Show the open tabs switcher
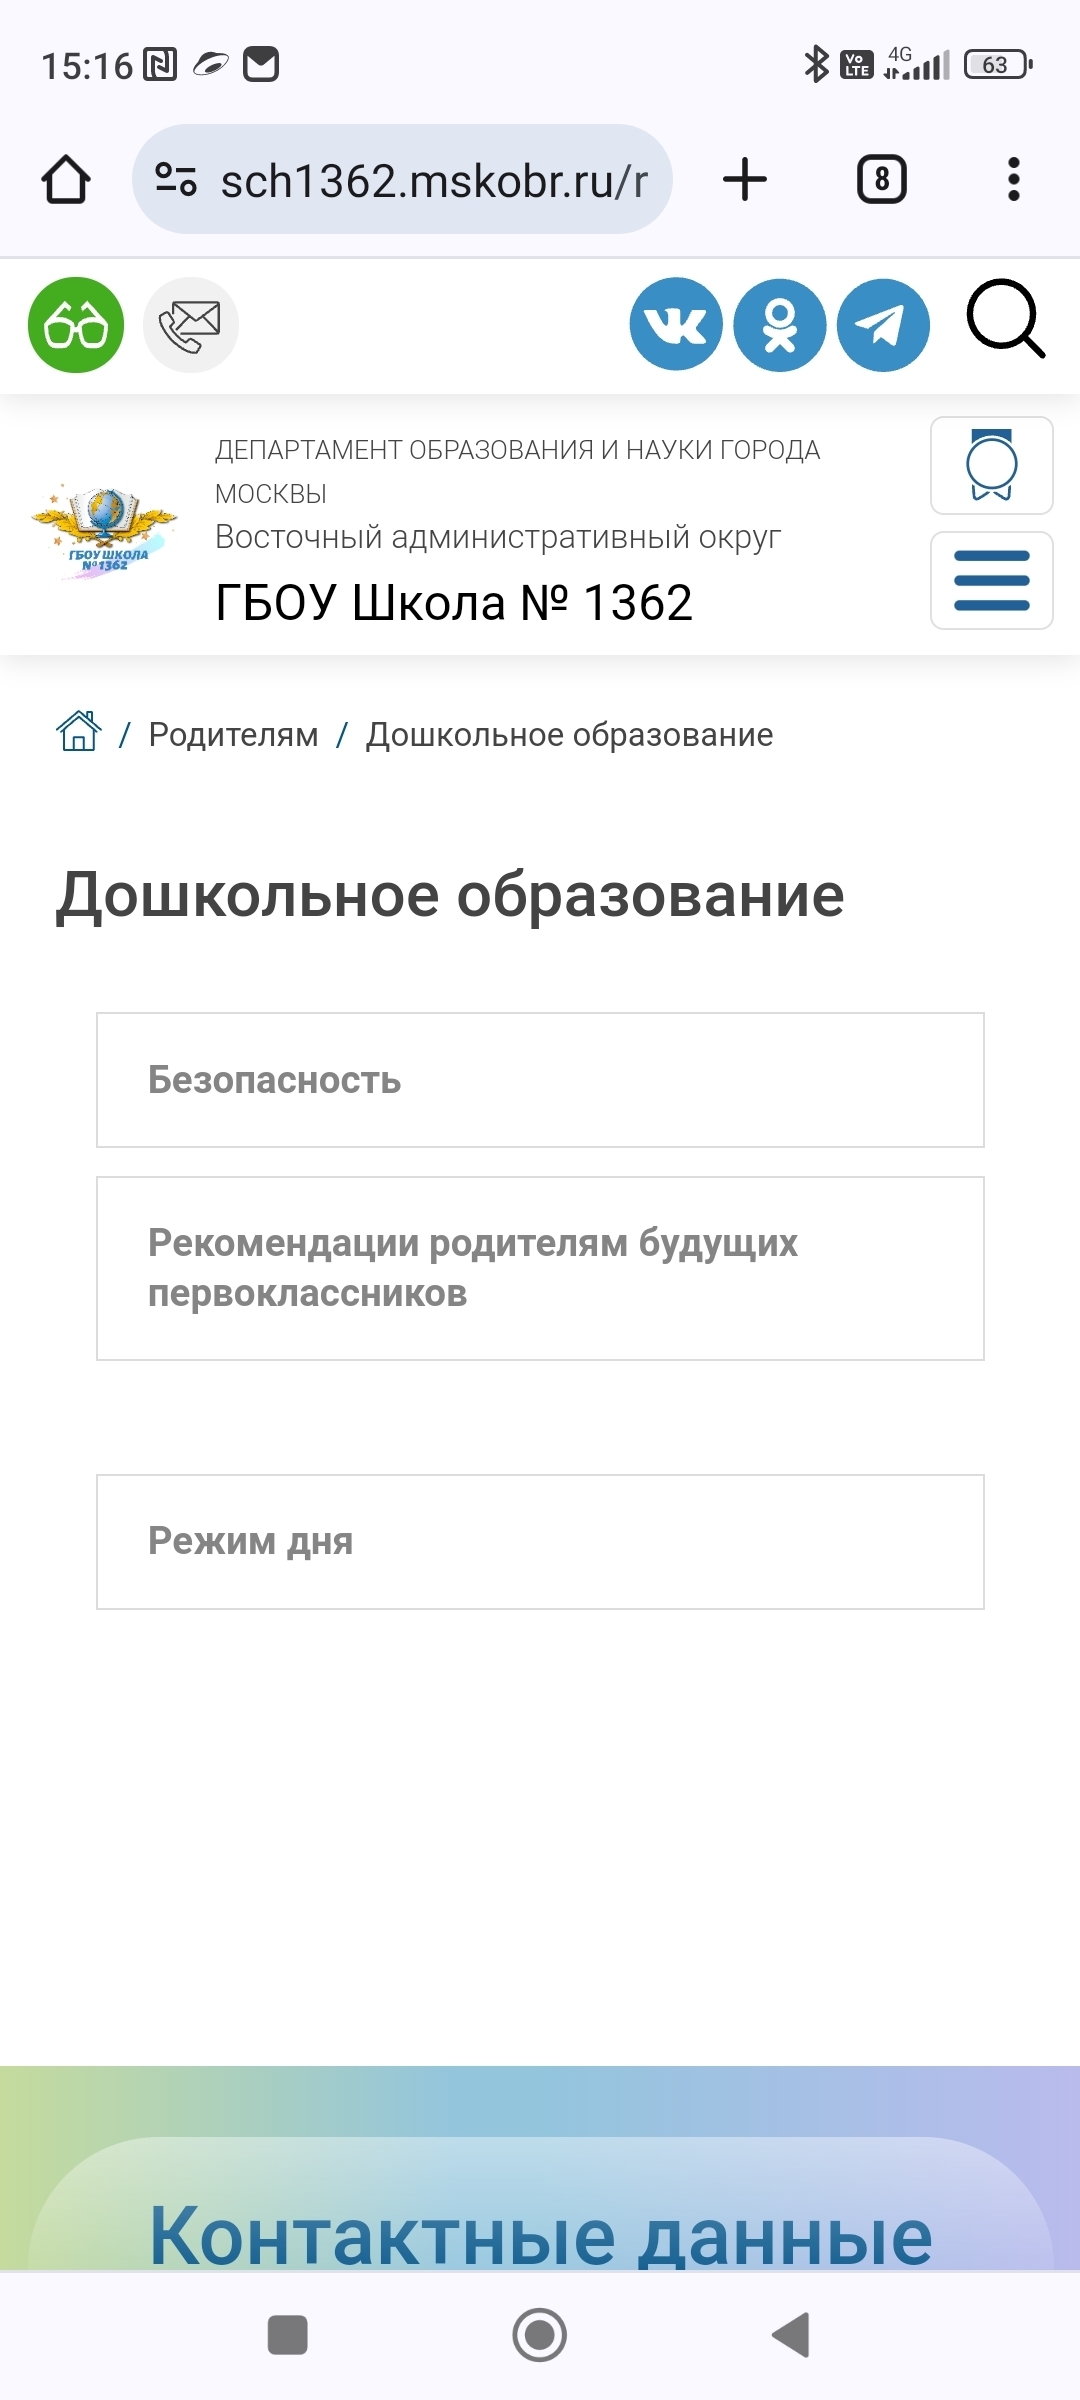 point(881,180)
